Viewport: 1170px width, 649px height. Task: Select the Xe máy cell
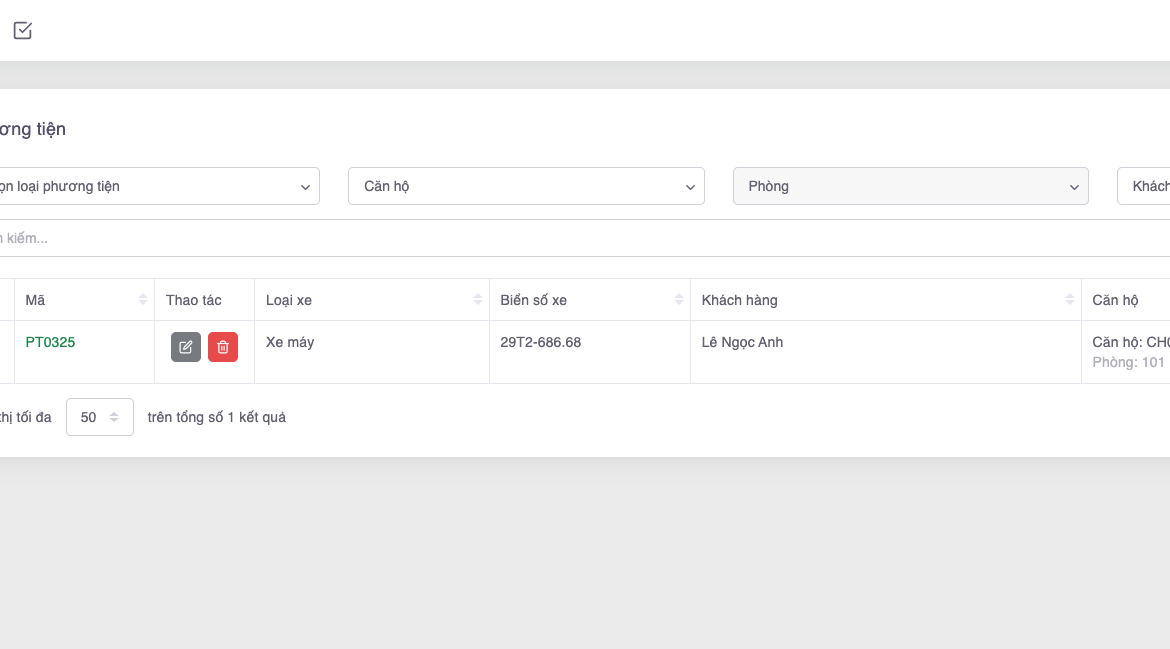pyautogui.click(x=290, y=342)
